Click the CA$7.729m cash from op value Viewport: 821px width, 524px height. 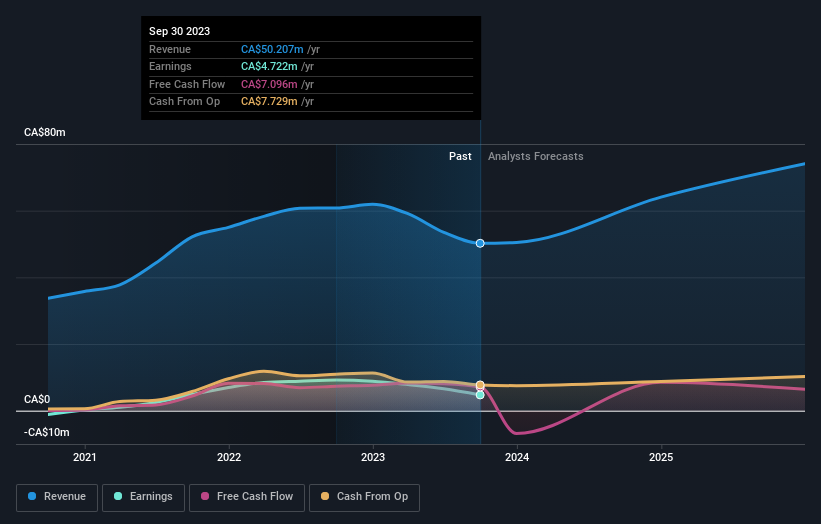[269, 102]
